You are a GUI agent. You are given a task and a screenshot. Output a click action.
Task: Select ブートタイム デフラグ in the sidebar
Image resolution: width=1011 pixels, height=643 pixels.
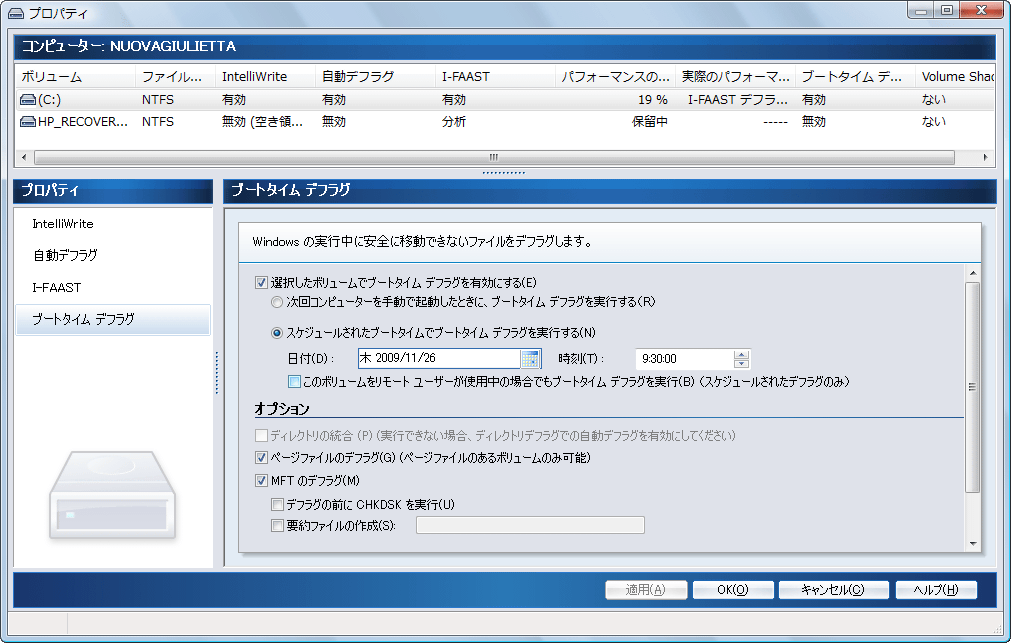[x=113, y=319]
